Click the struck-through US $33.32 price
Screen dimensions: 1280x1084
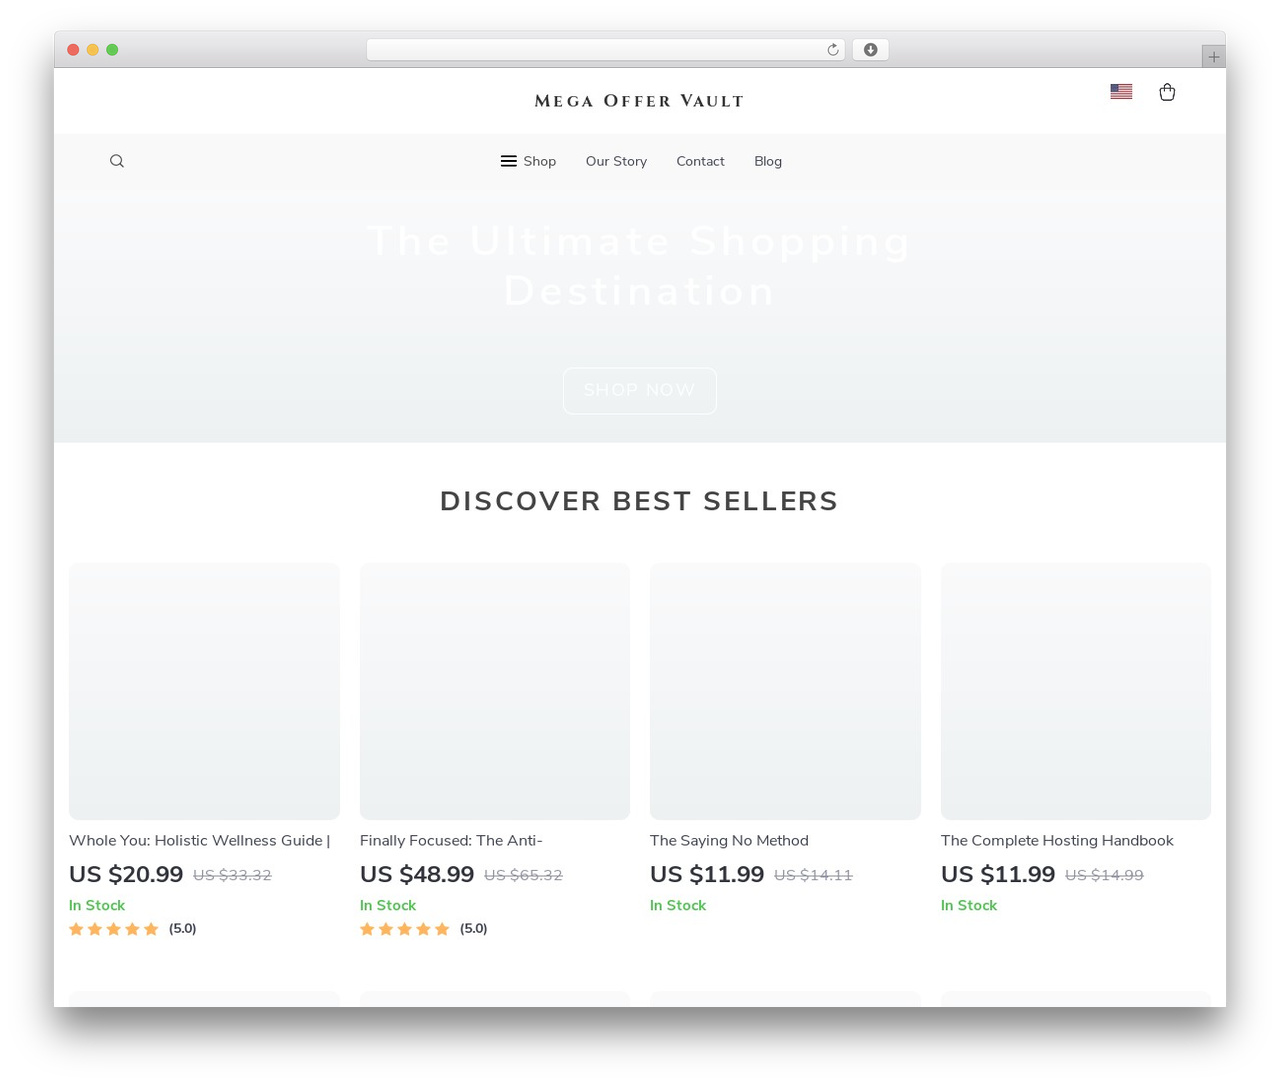coord(232,875)
